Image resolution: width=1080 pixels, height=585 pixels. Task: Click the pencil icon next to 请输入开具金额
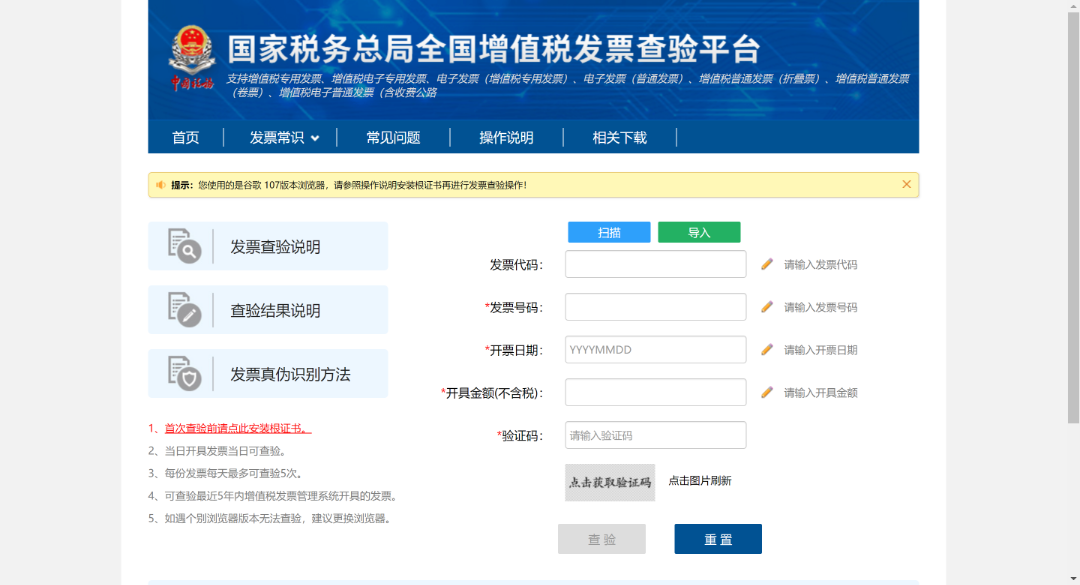coord(767,392)
